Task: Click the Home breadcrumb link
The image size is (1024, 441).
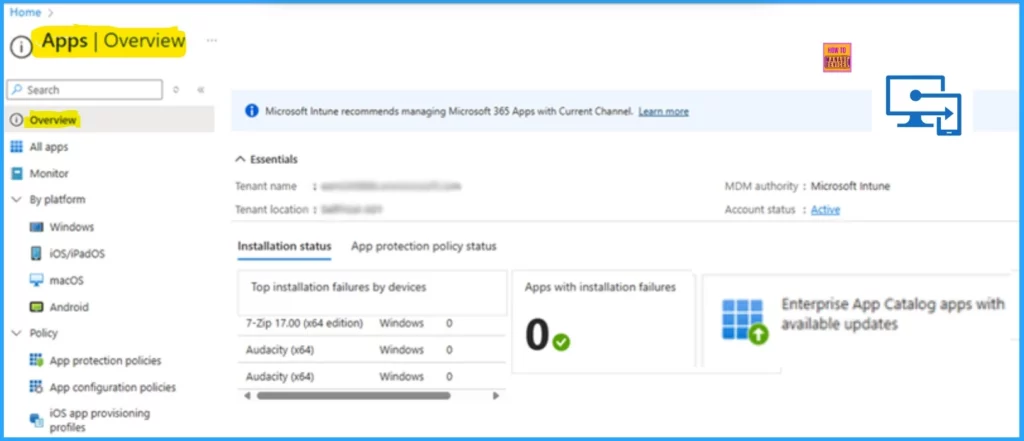Action: point(25,12)
